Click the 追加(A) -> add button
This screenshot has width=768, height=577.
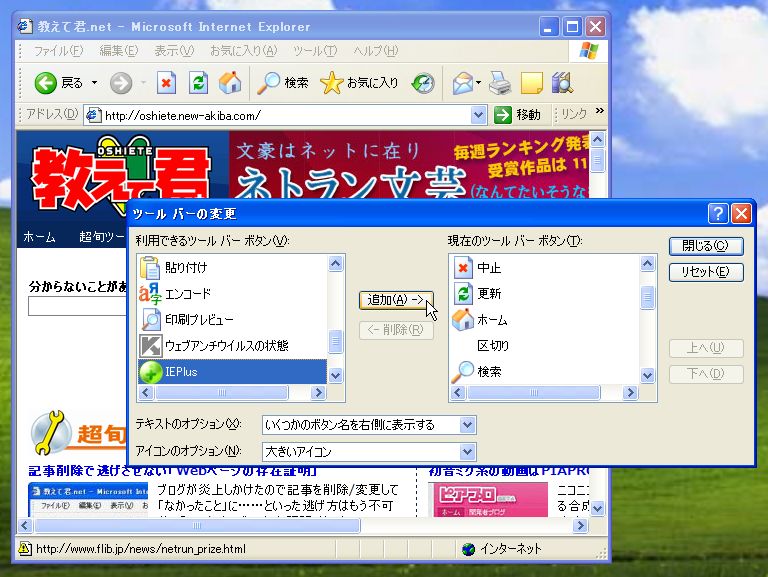tap(396, 300)
